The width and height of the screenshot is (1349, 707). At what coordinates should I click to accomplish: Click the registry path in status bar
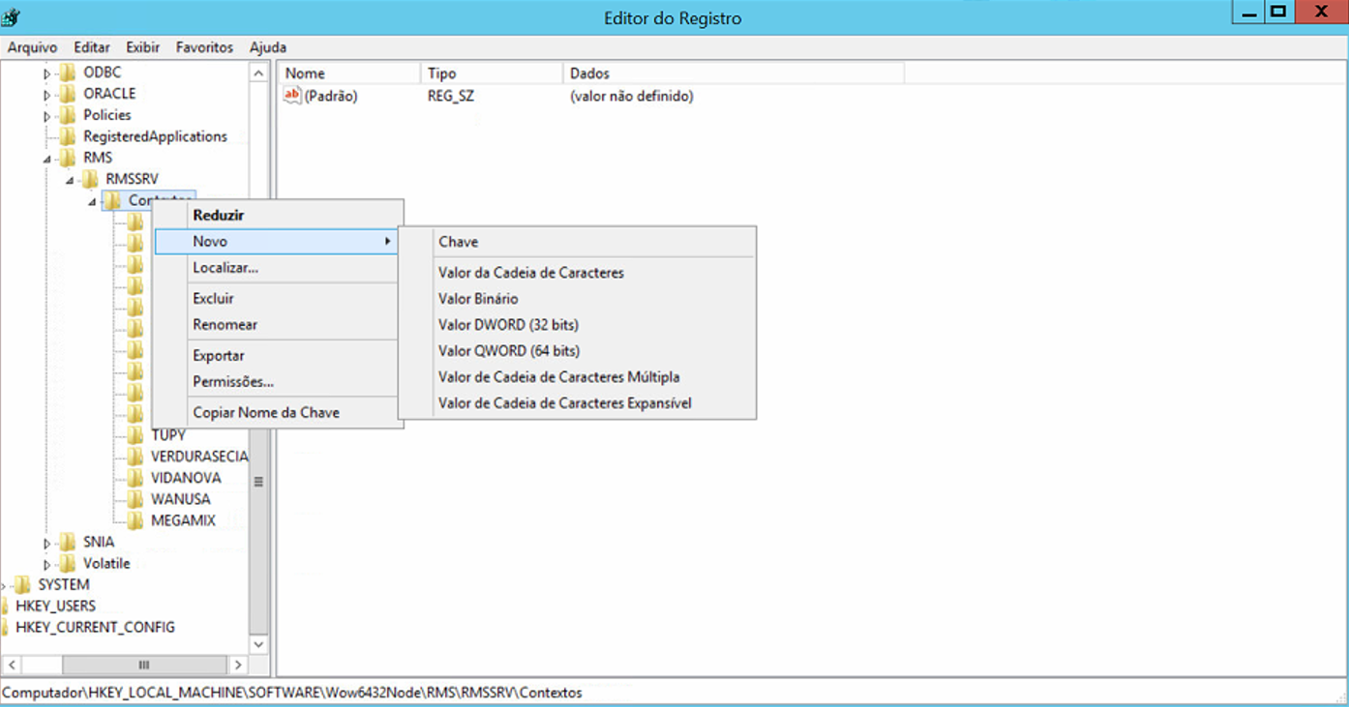click(x=292, y=692)
